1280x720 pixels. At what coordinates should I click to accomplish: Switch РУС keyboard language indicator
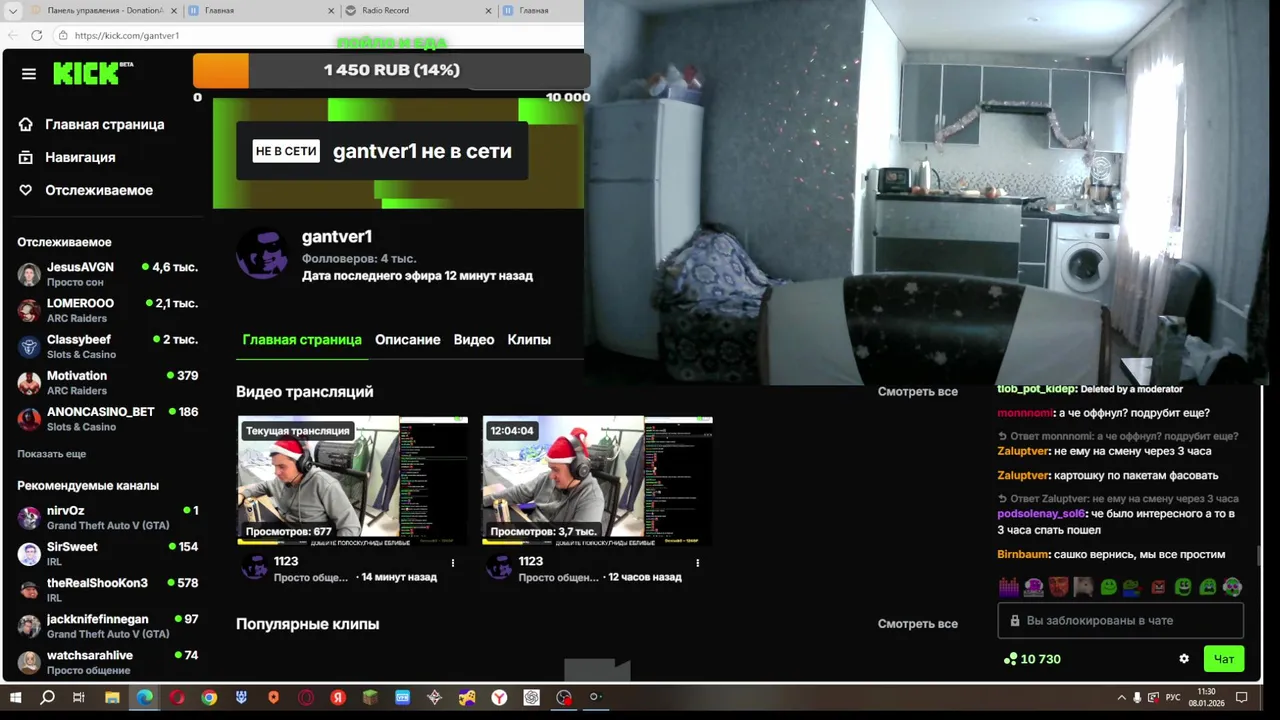1173,697
